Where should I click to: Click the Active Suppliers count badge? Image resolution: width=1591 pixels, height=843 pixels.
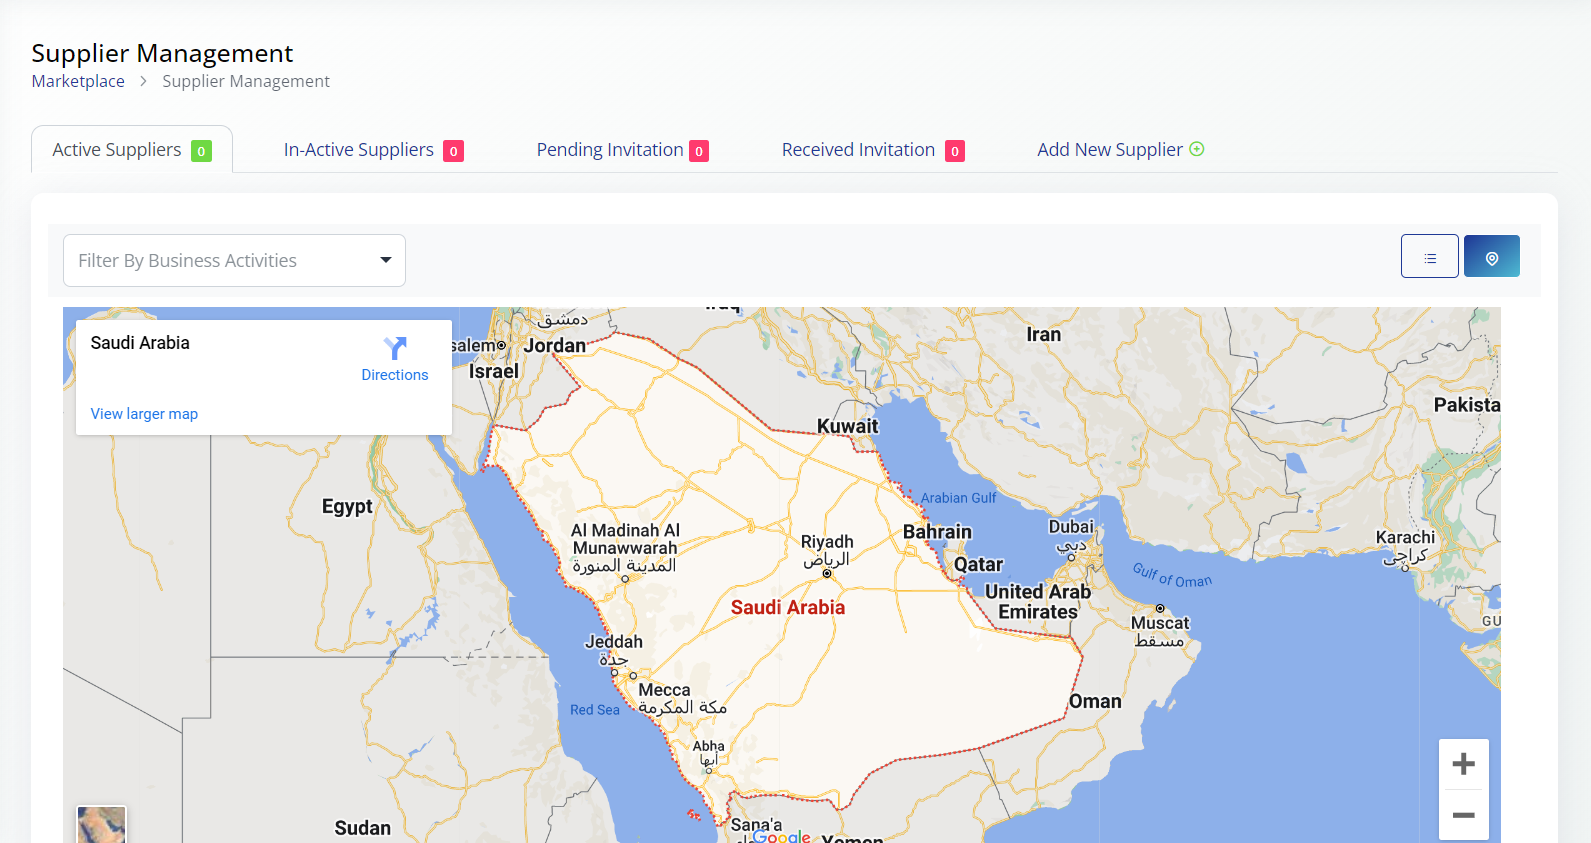(x=201, y=151)
